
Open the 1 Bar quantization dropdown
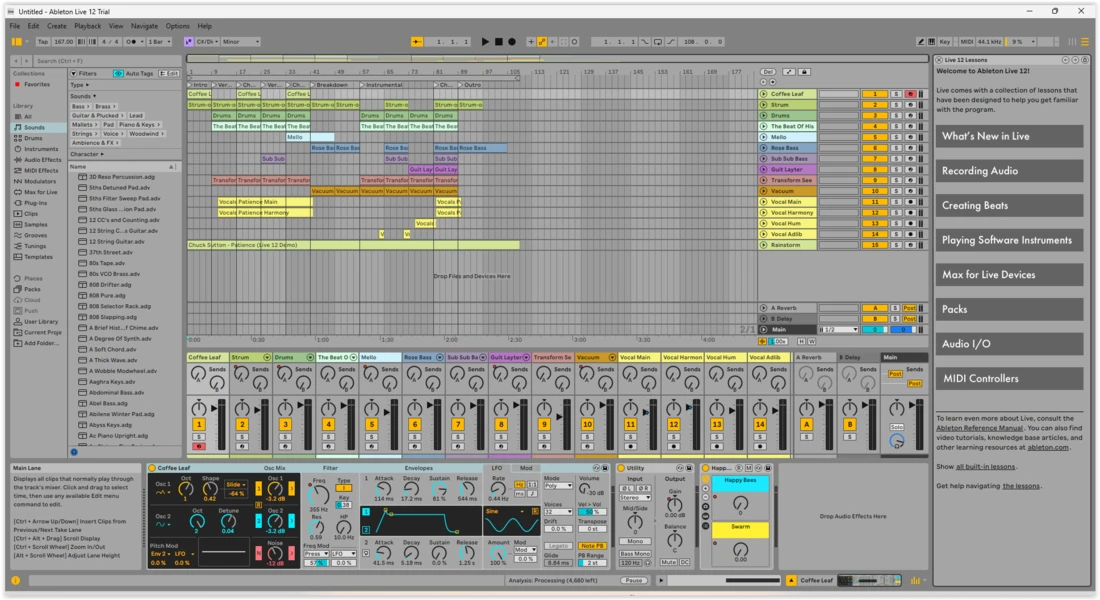click(160, 42)
